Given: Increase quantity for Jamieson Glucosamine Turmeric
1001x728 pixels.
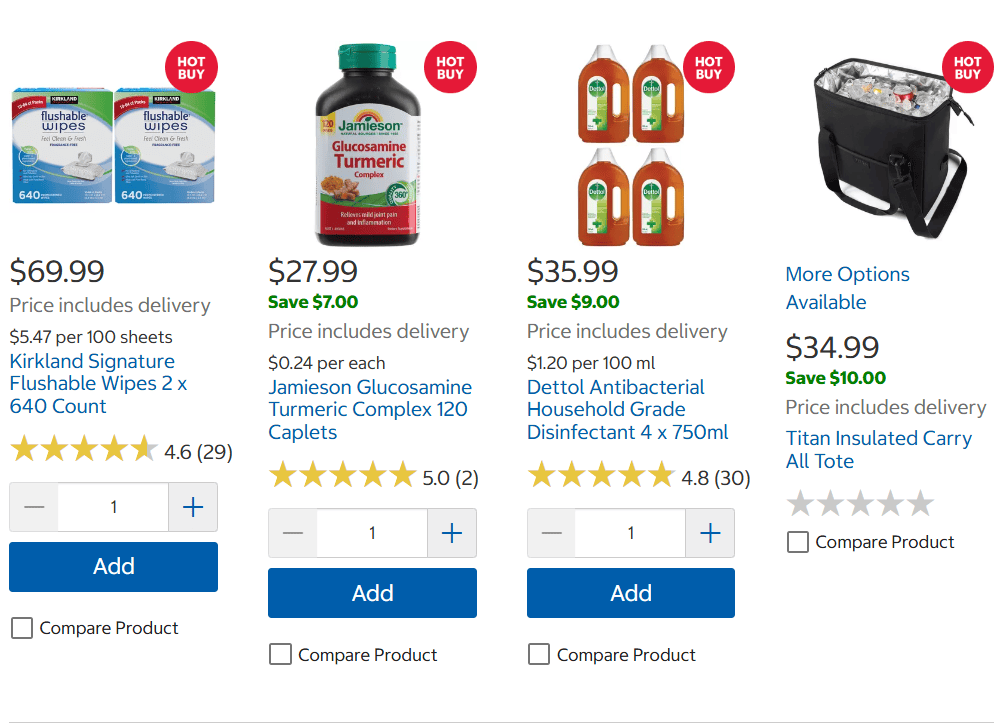Looking at the screenshot, I should [452, 533].
